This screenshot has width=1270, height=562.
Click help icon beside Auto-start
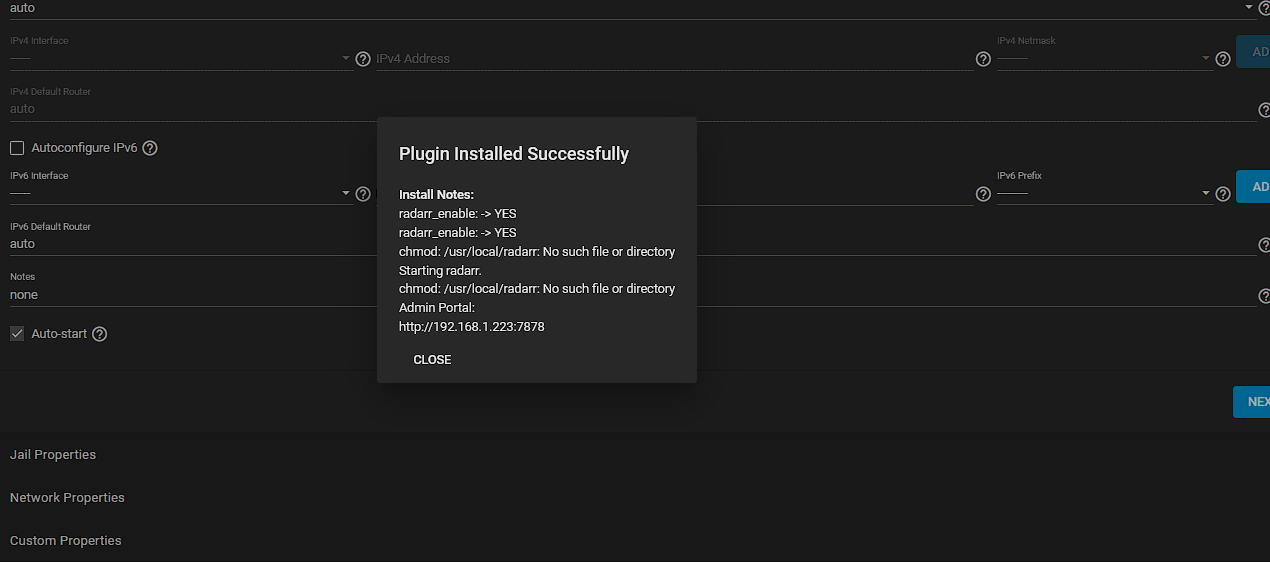pyautogui.click(x=100, y=334)
